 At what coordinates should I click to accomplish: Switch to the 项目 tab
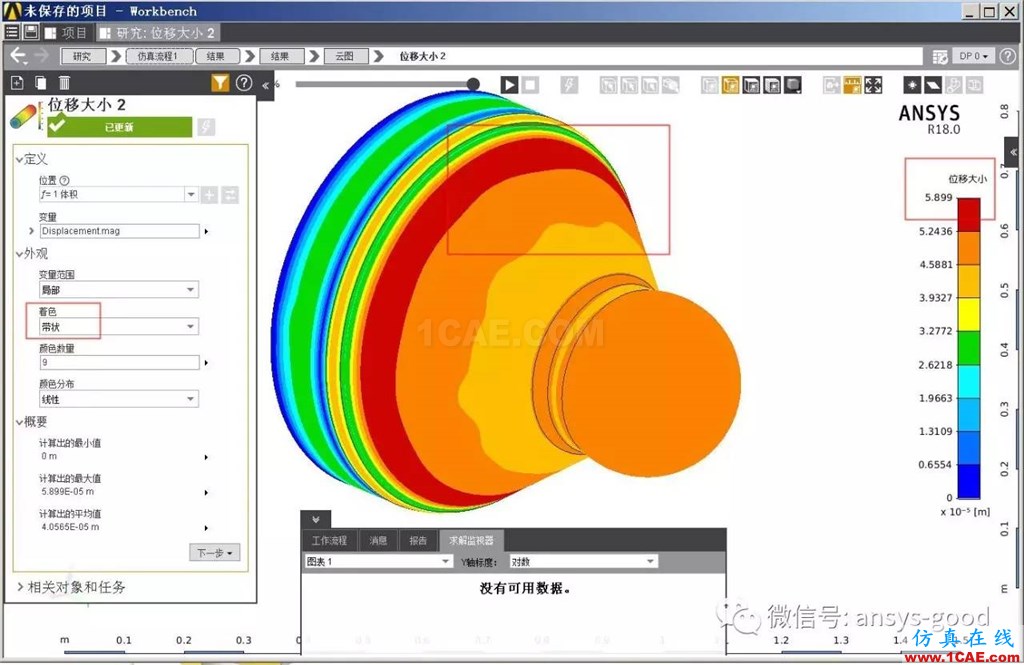[66, 33]
